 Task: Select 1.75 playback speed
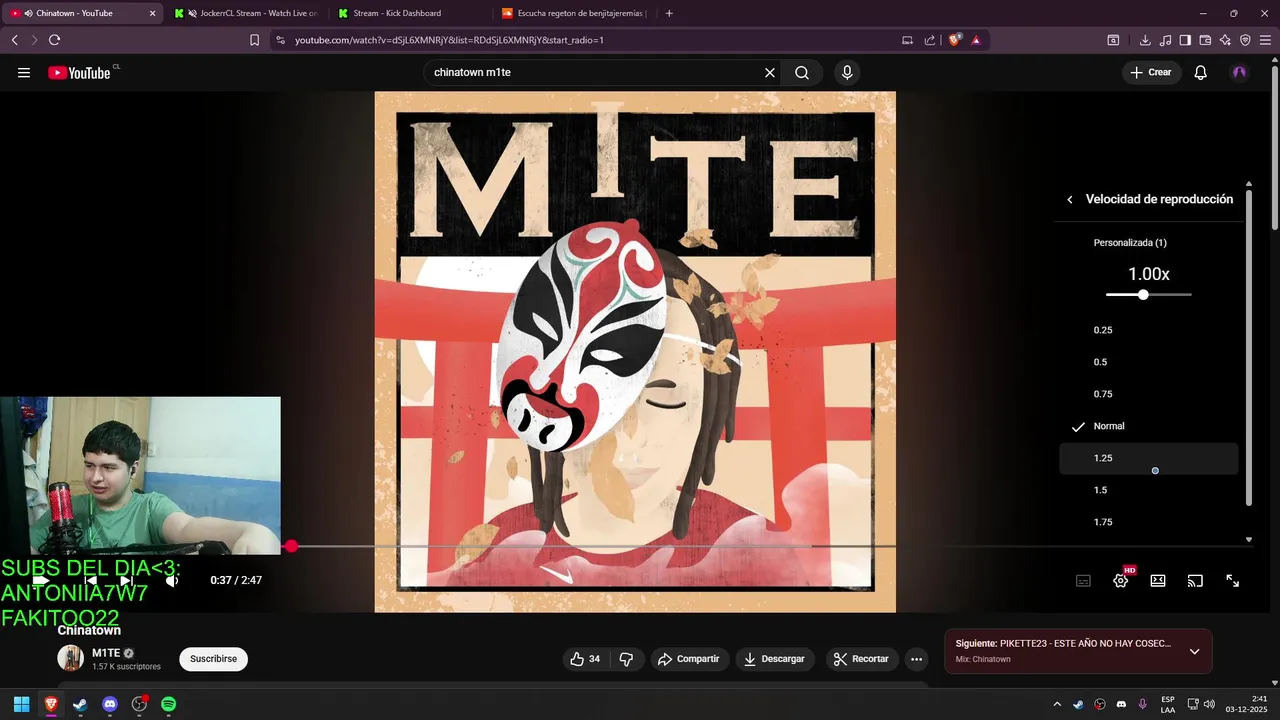click(1149, 522)
